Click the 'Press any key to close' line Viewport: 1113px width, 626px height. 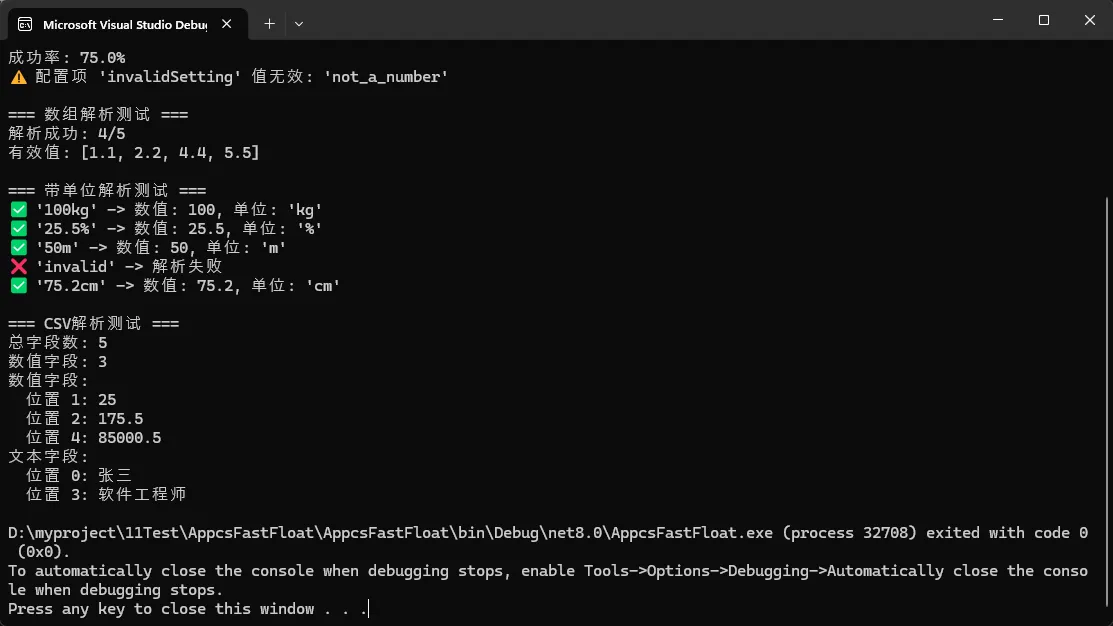188,609
